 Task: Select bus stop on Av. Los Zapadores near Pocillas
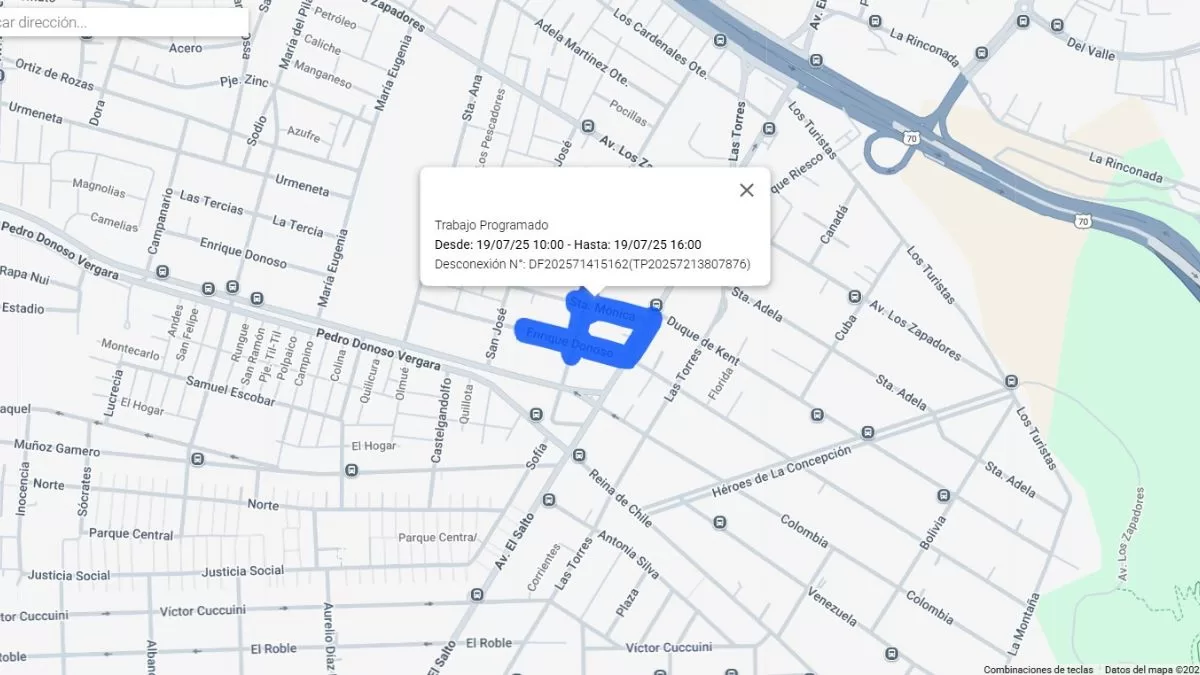click(588, 126)
